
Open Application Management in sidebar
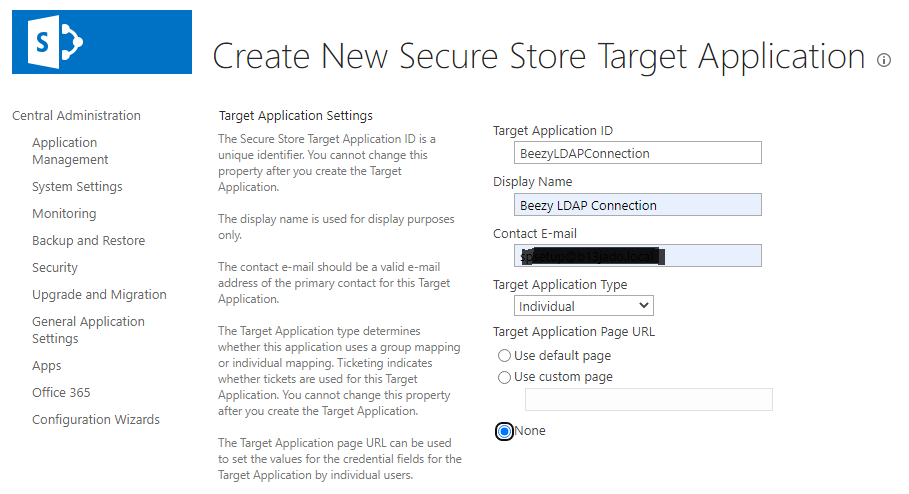(70, 151)
